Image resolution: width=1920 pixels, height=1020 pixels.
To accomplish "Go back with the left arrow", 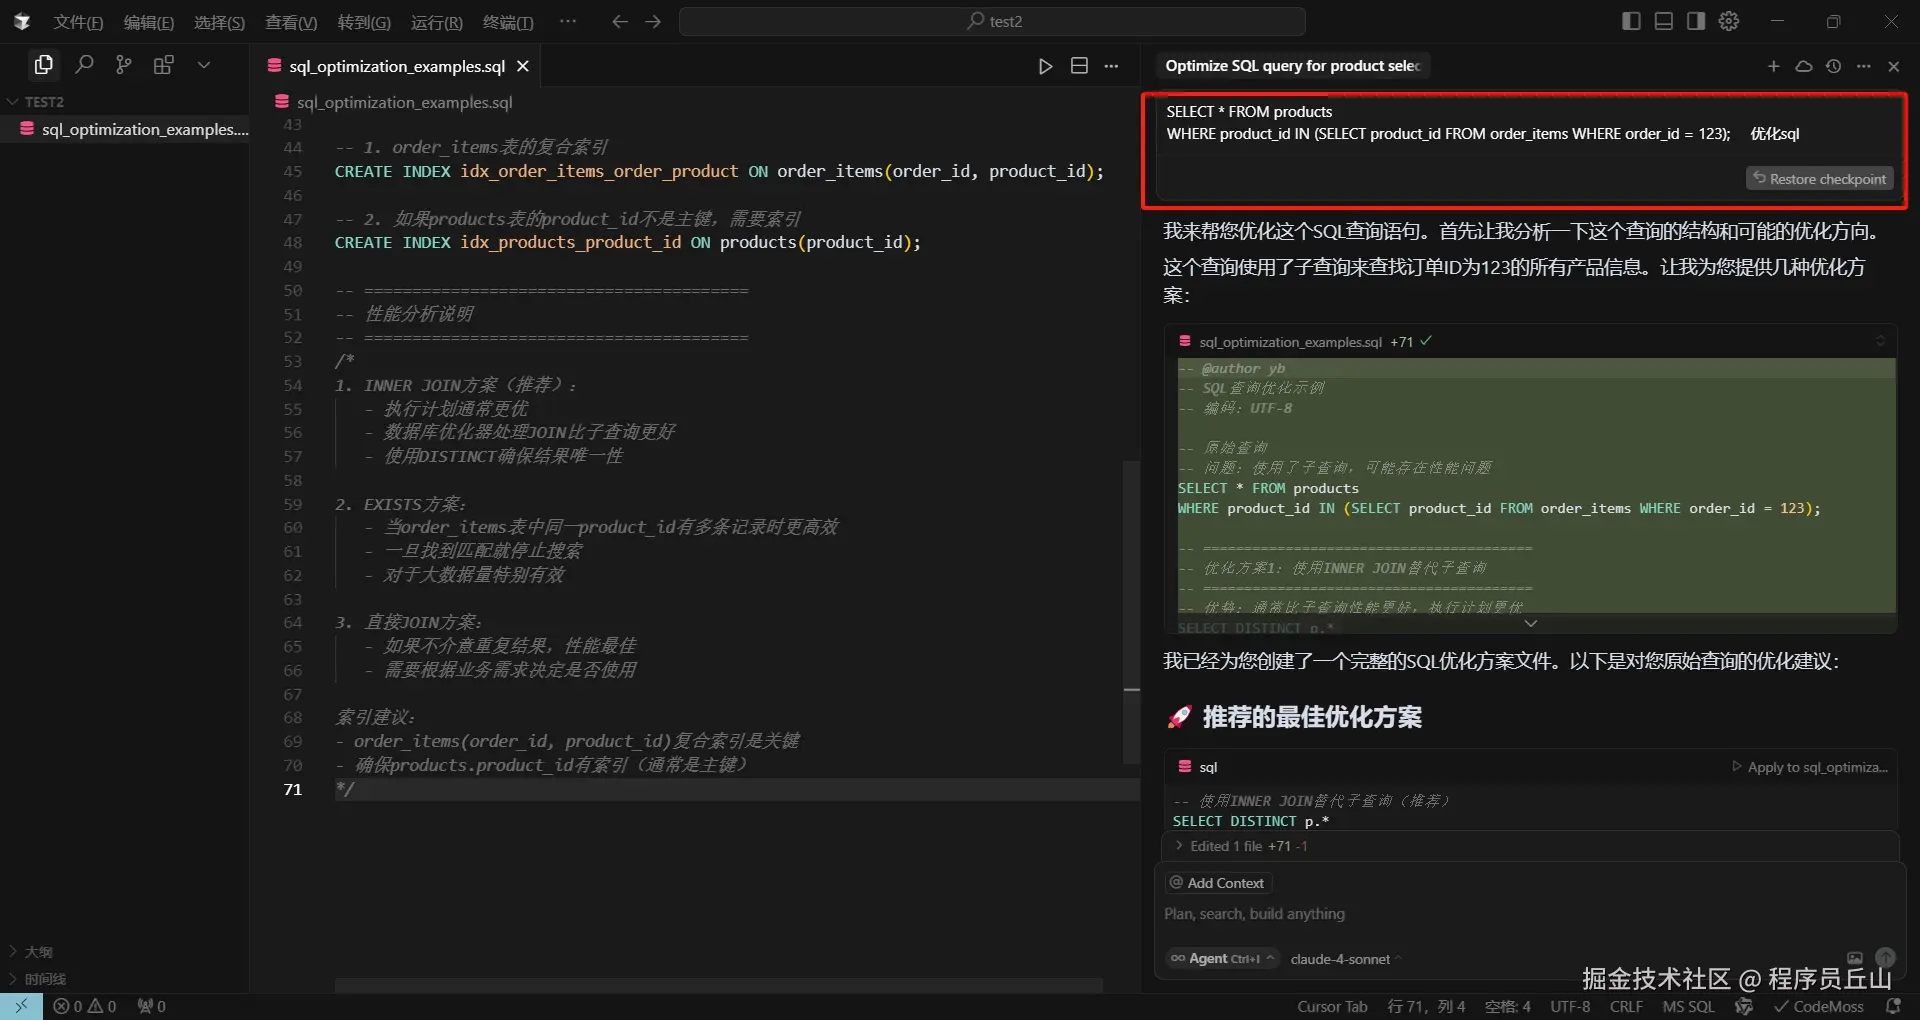I will click(x=620, y=22).
